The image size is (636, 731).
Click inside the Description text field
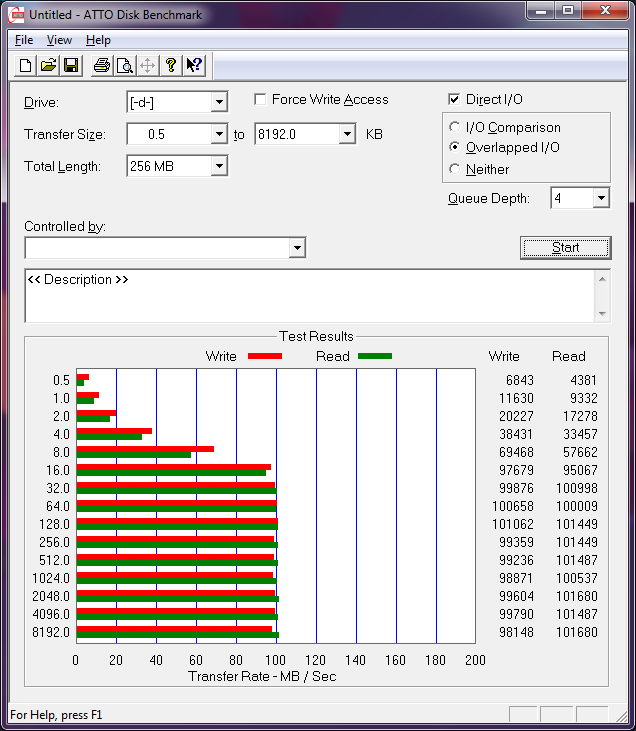coord(310,296)
